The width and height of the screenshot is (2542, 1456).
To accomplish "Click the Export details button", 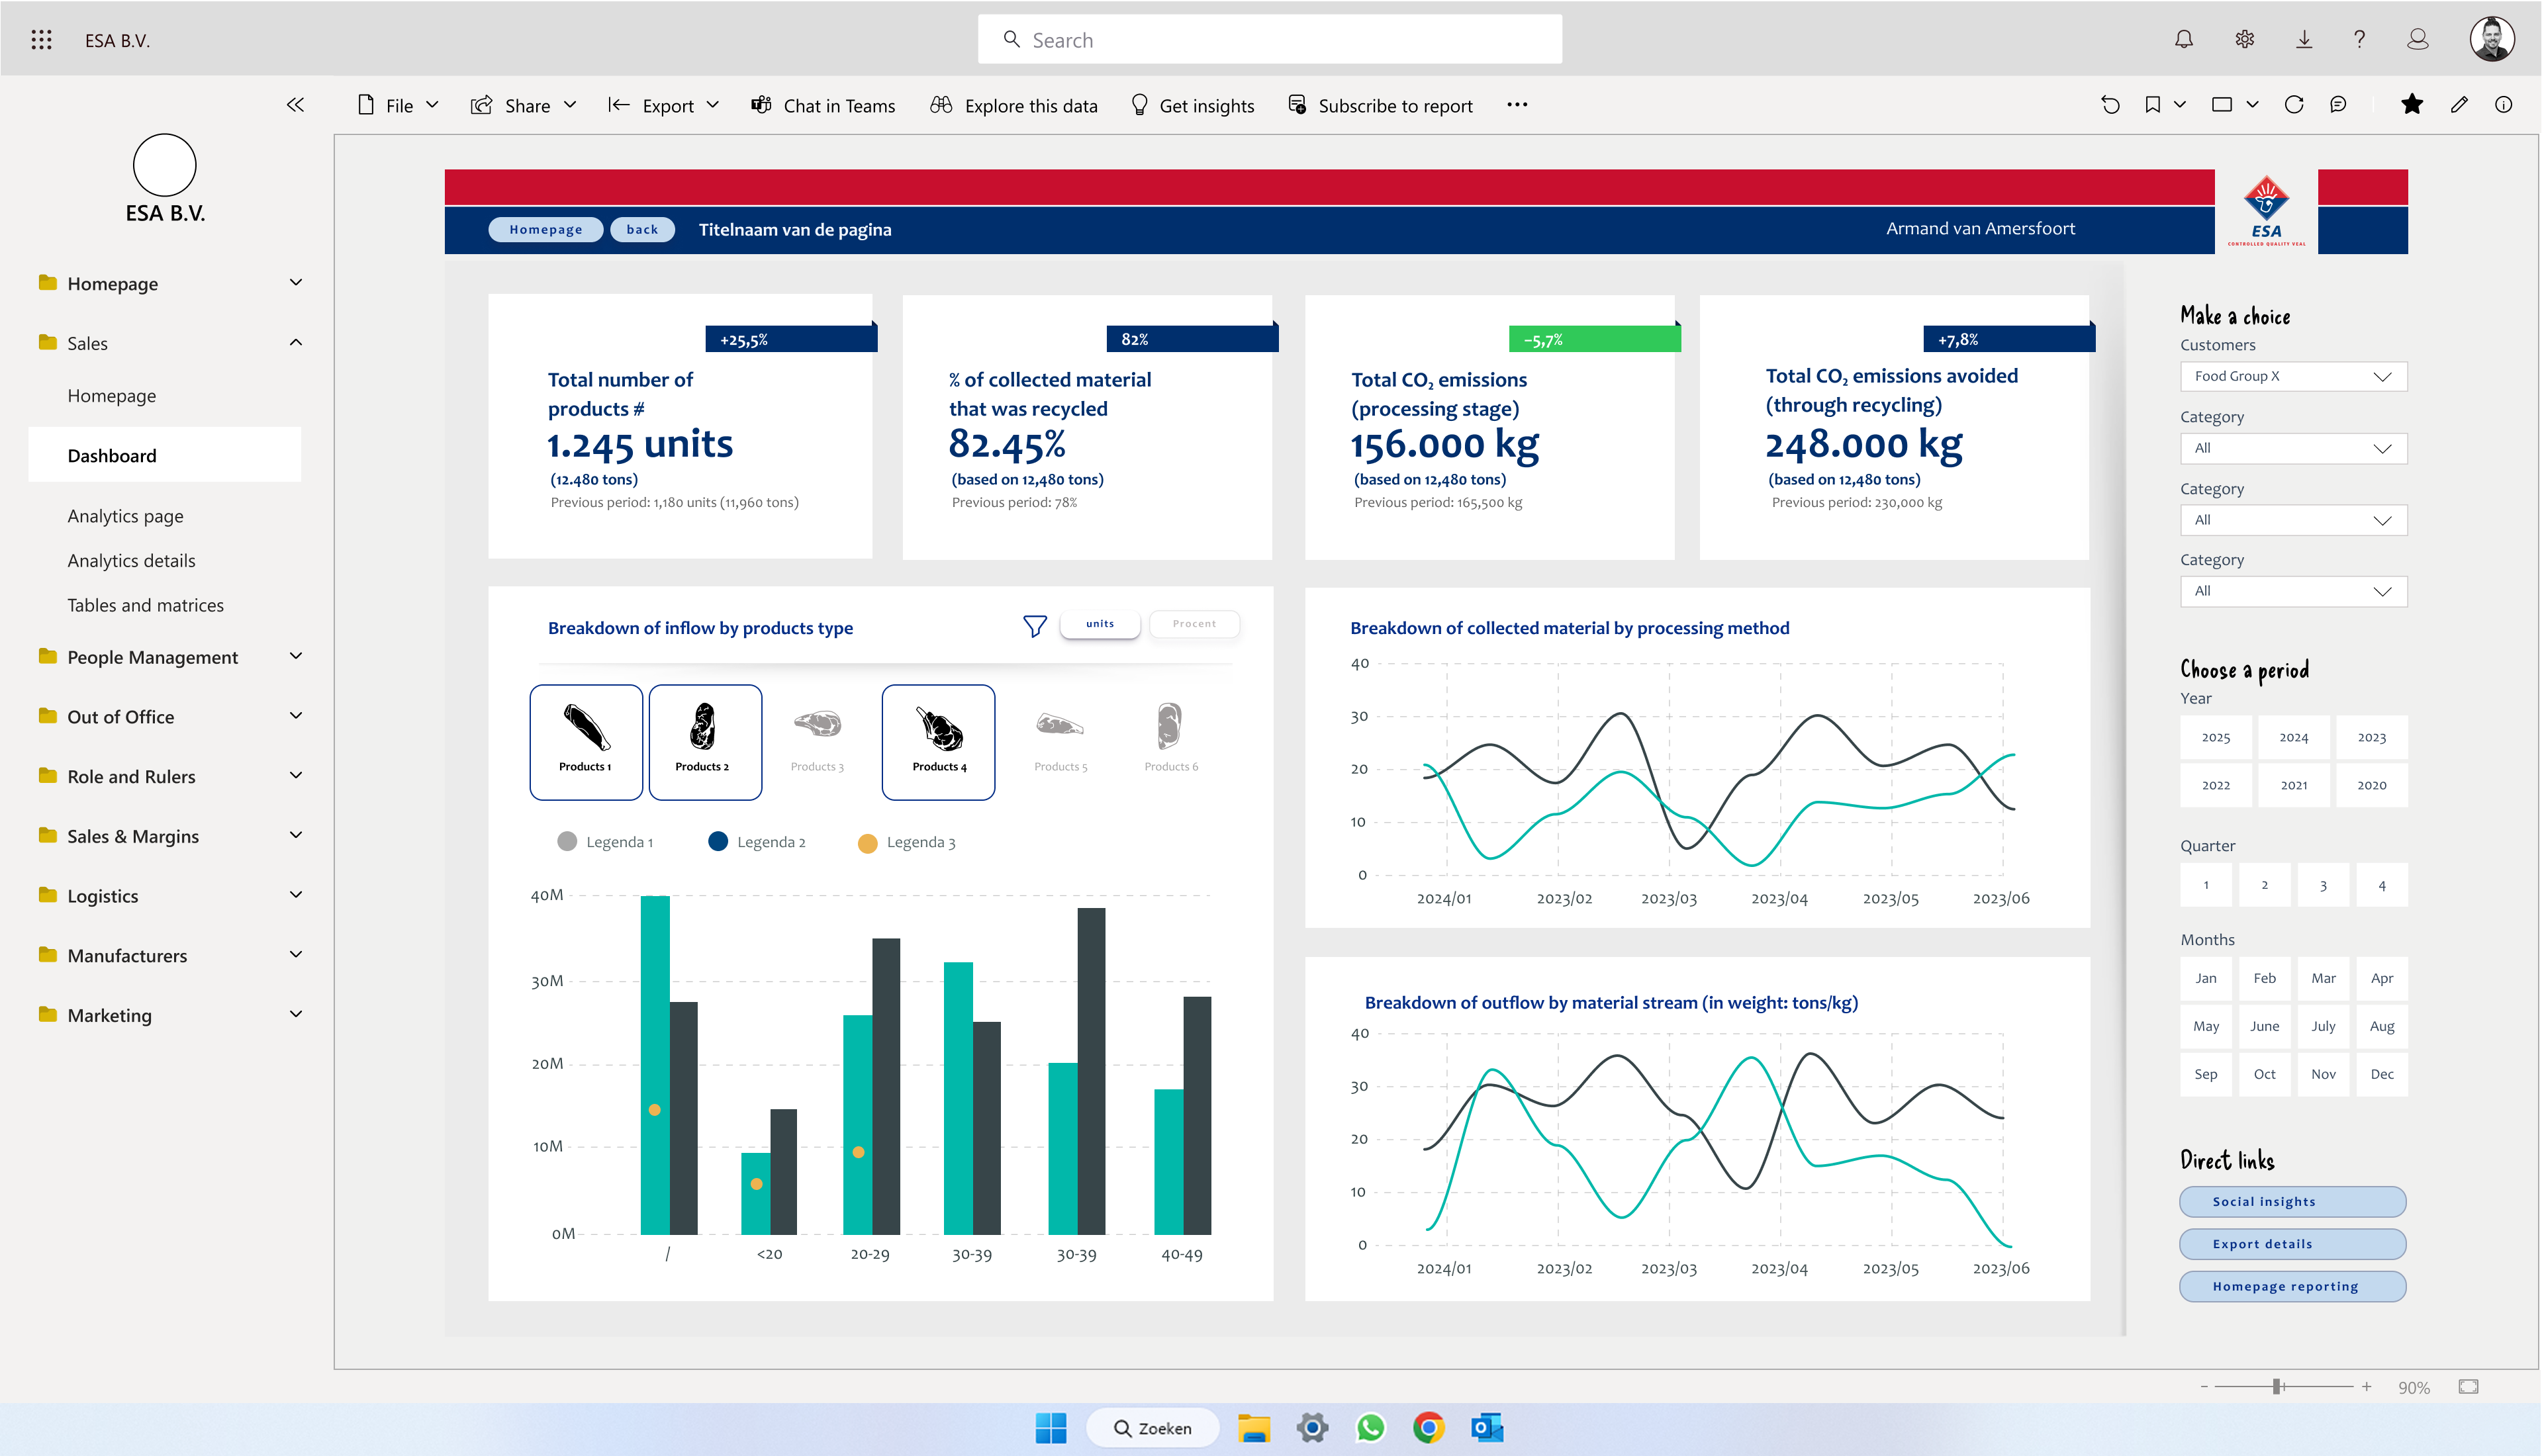I will (x=2292, y=1244).
